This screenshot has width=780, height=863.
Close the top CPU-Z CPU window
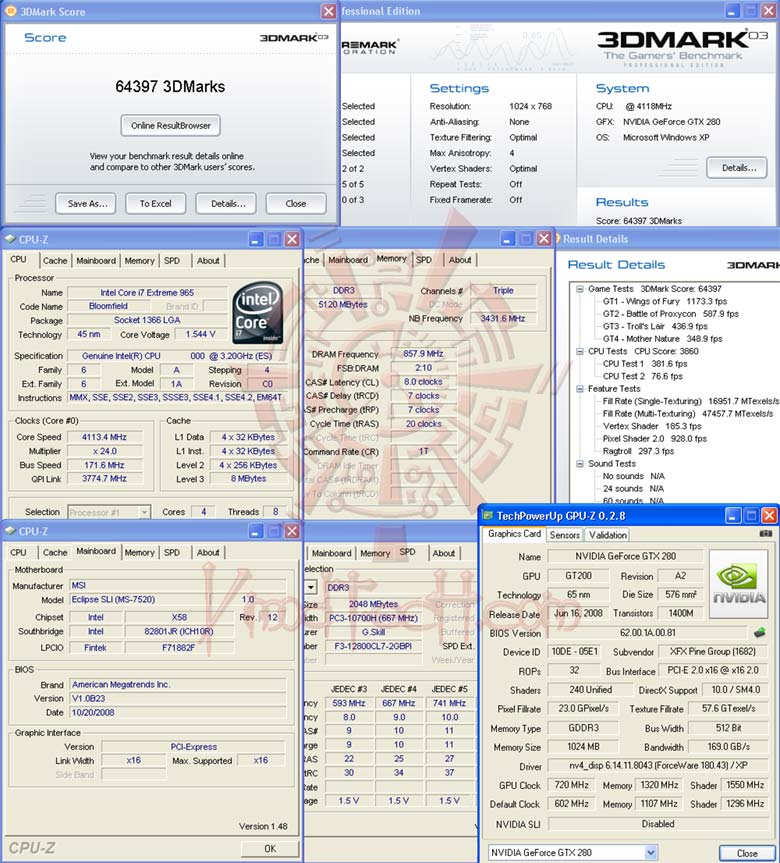[x=292, y=239]
